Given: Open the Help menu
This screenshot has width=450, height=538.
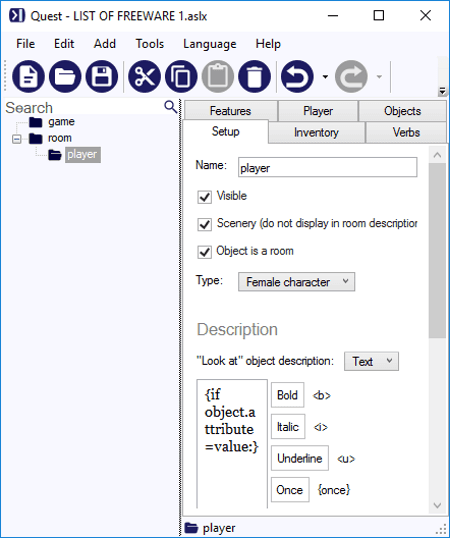Looking at the screenshot, I should [x=268, y=44].
